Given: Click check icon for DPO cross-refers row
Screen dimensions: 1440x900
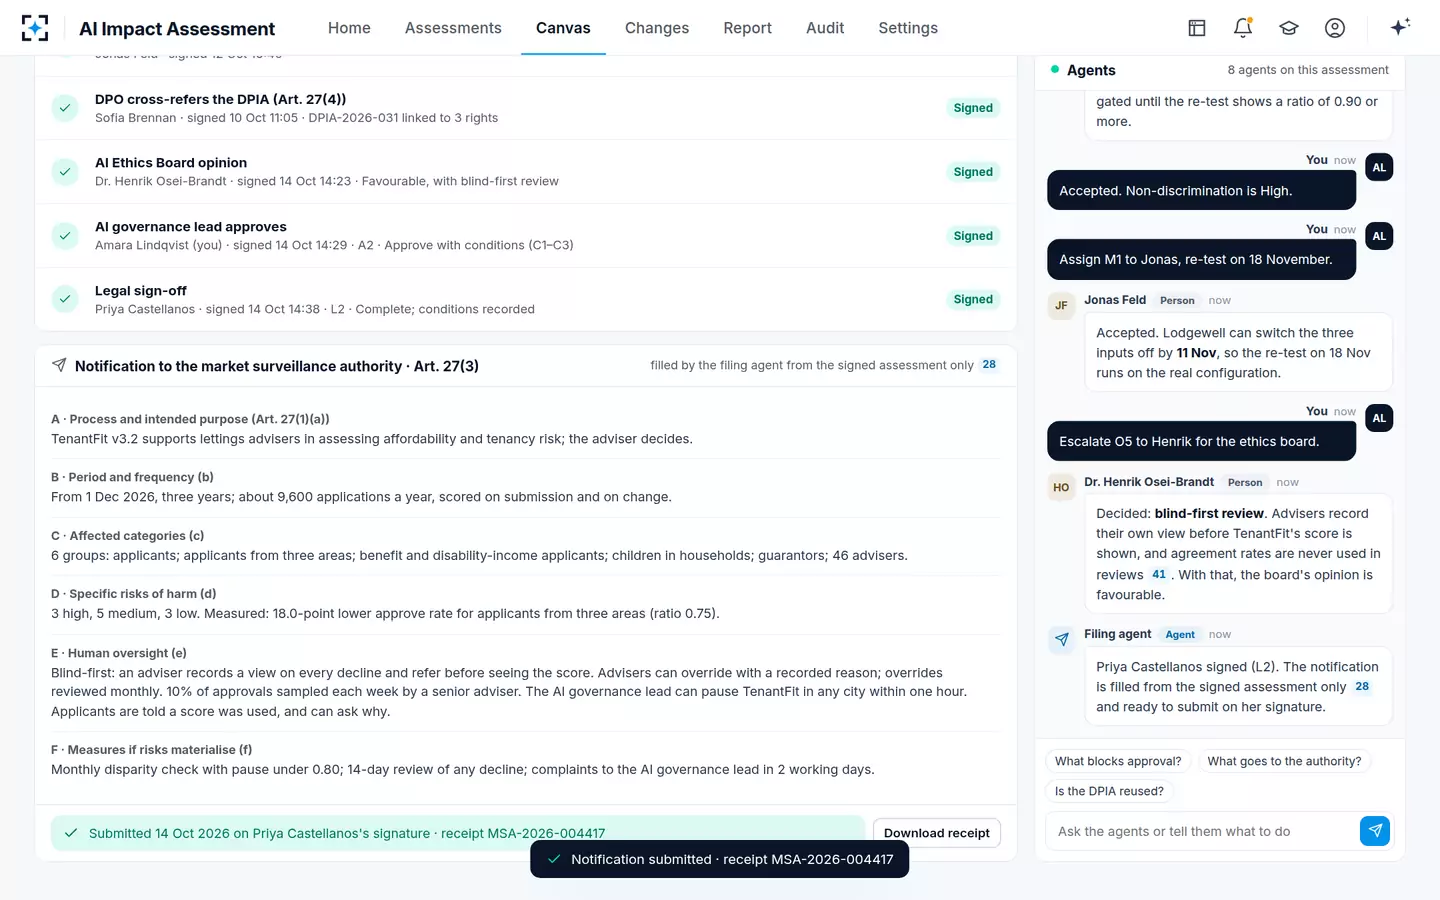Looking at the screenshot, I should coord(65,108).
